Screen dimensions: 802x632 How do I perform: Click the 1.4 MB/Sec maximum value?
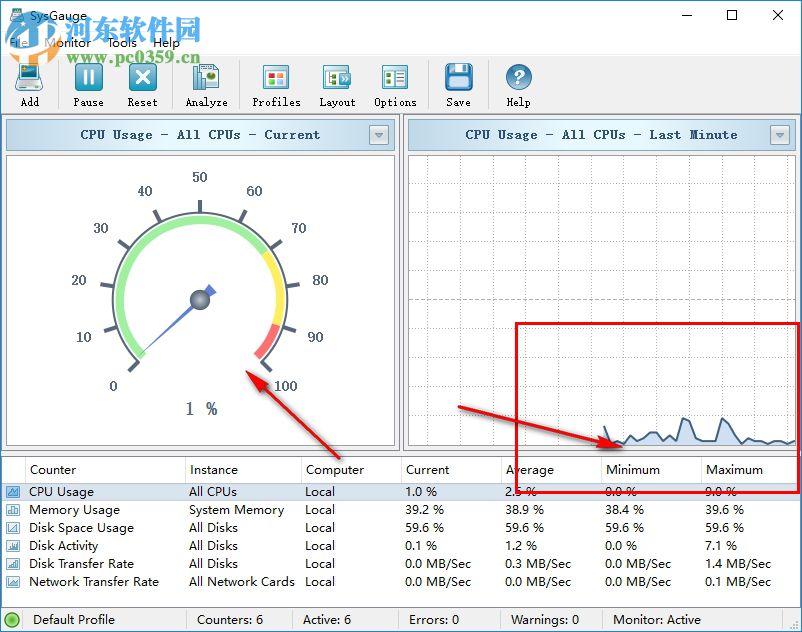[738, 563]
